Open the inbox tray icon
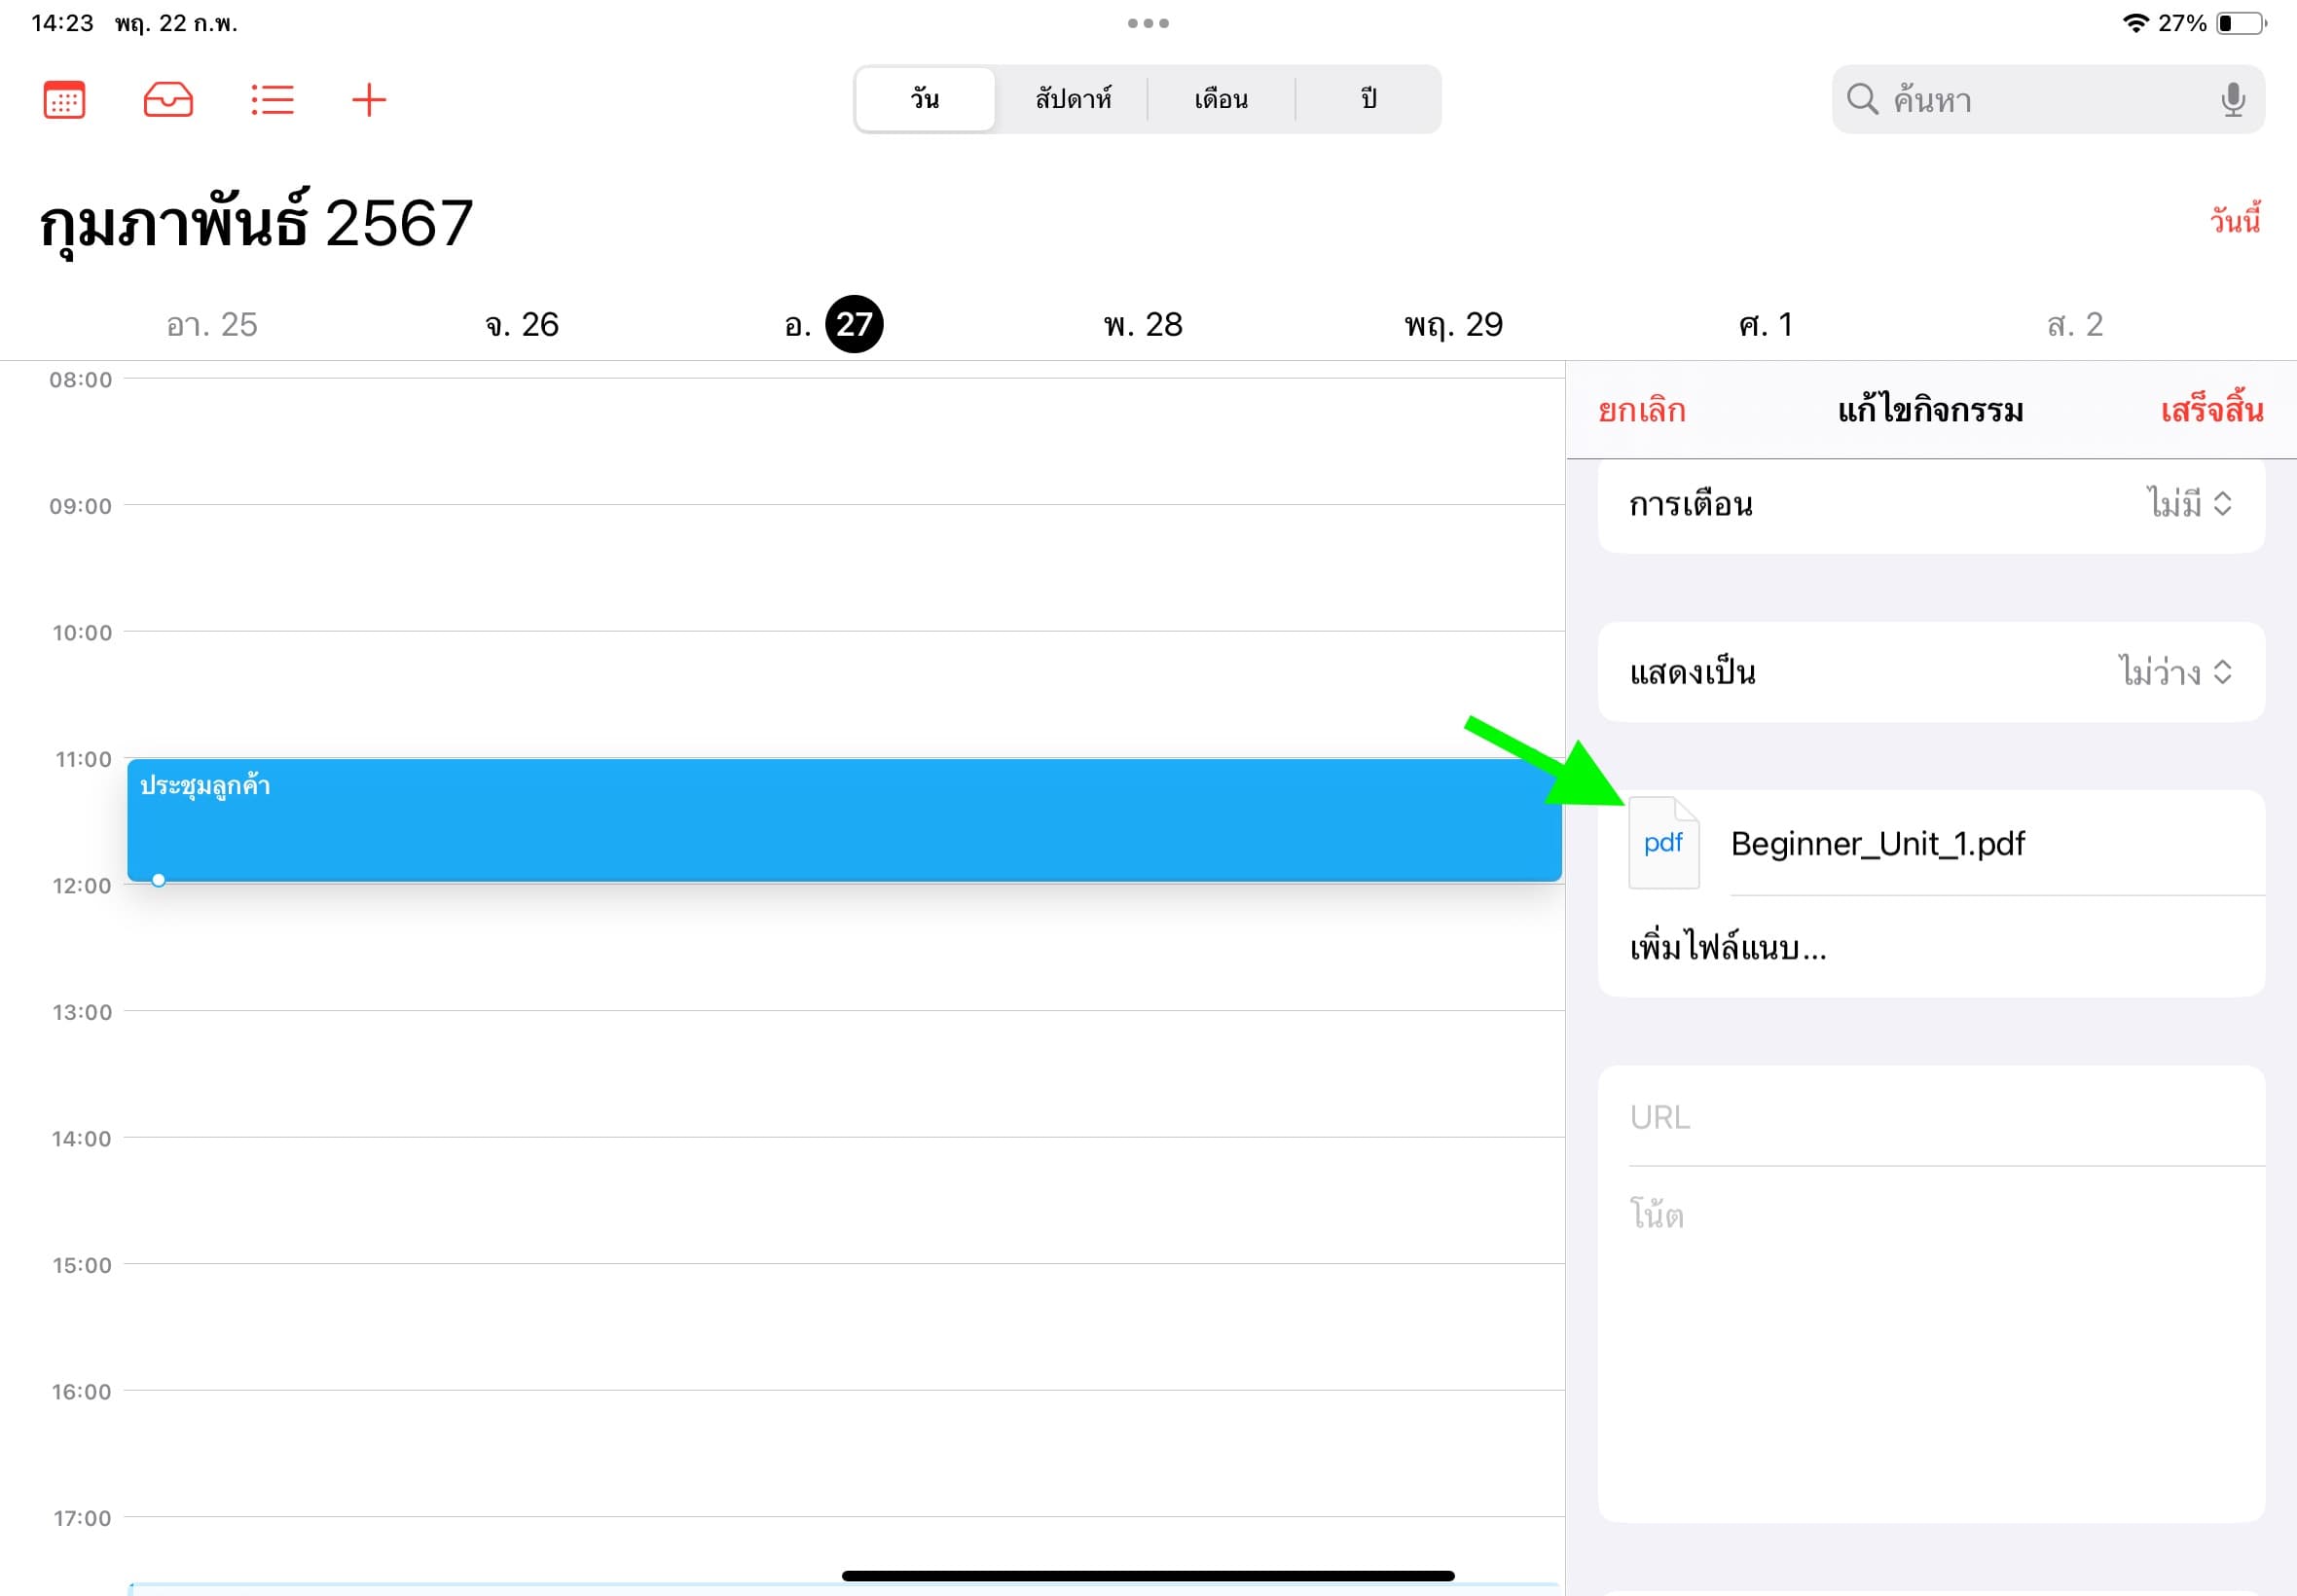The height and width of the screenshot is (1596, 2297). [x=168, y=100]
